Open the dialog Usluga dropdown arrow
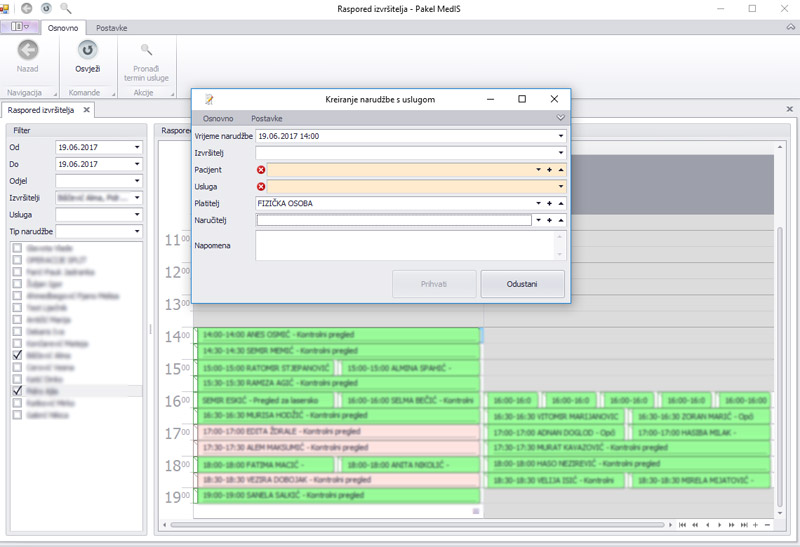 tap(561, 187)
